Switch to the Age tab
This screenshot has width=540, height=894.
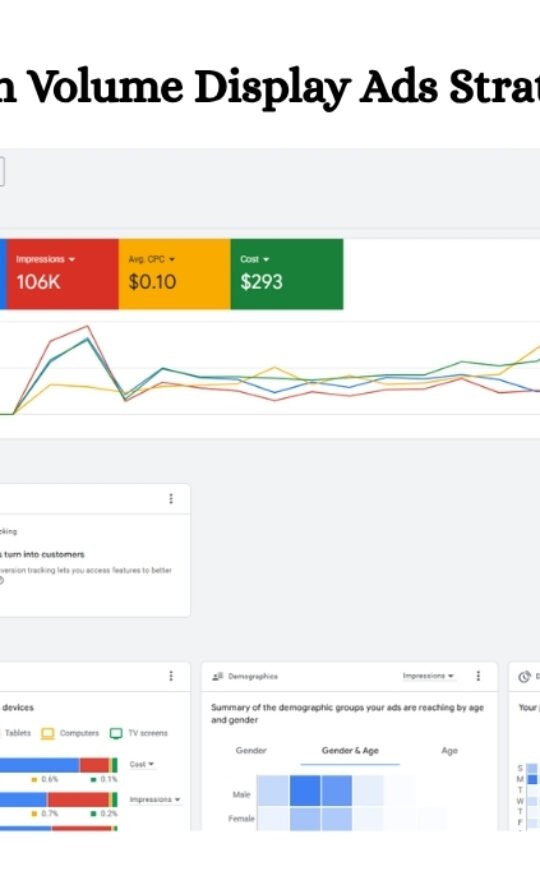(x=449, y=750)
